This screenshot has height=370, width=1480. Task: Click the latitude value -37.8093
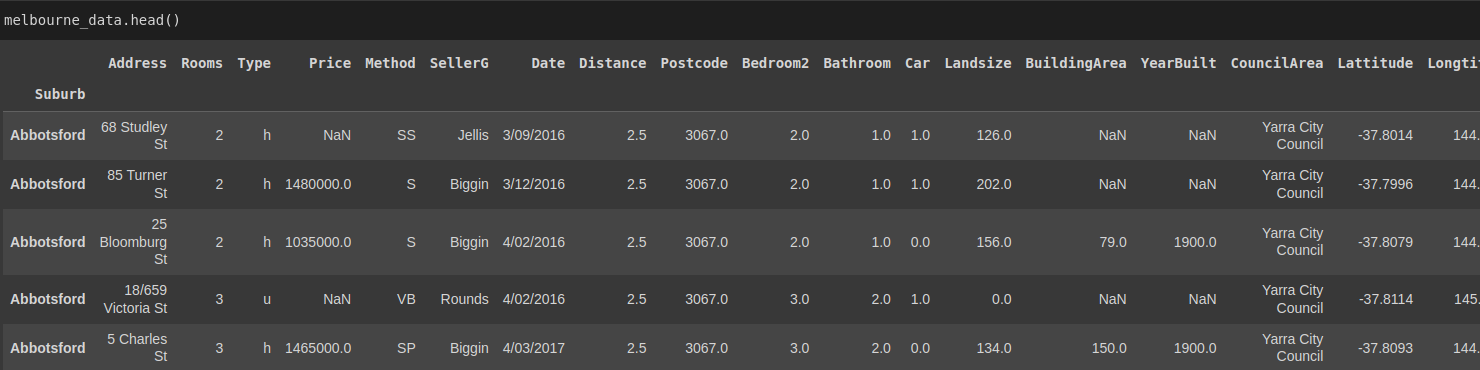[x=1385, y=348]
